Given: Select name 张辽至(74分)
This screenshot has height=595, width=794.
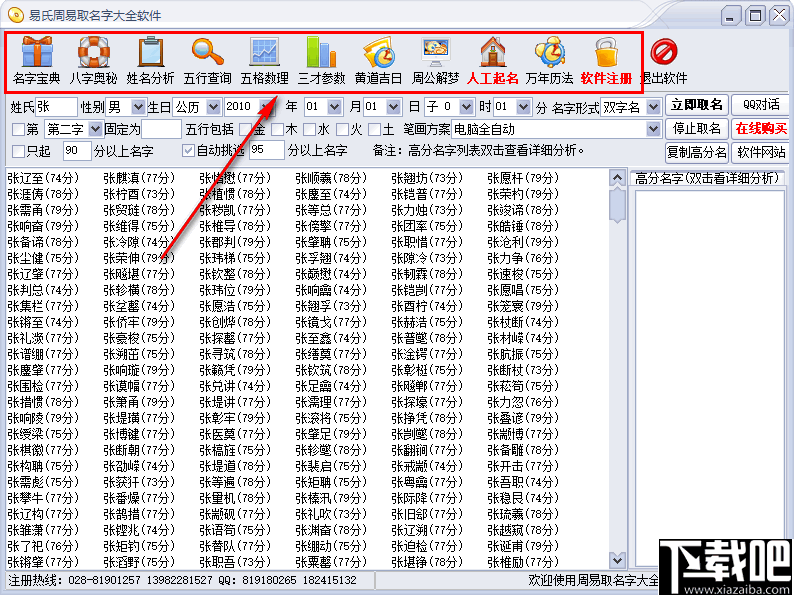Looking at the screenshot, I should click(43, 178).
